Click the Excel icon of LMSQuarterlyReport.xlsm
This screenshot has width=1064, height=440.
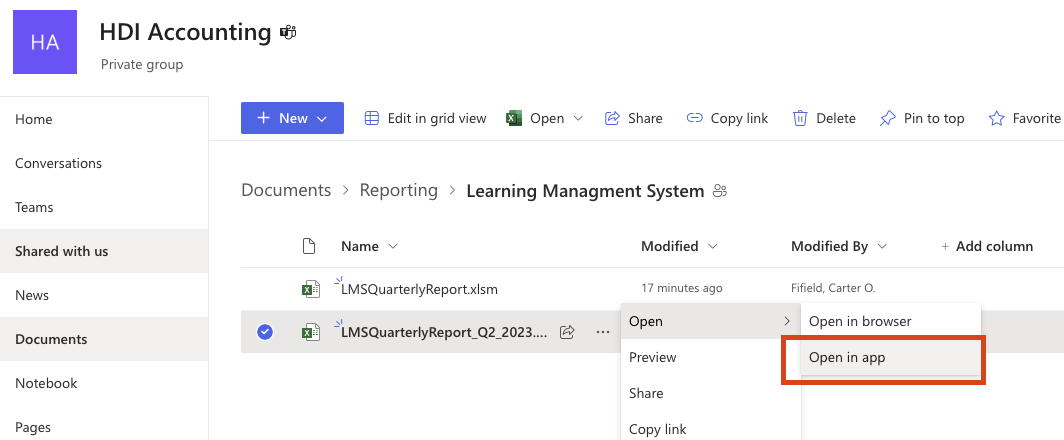311,289
